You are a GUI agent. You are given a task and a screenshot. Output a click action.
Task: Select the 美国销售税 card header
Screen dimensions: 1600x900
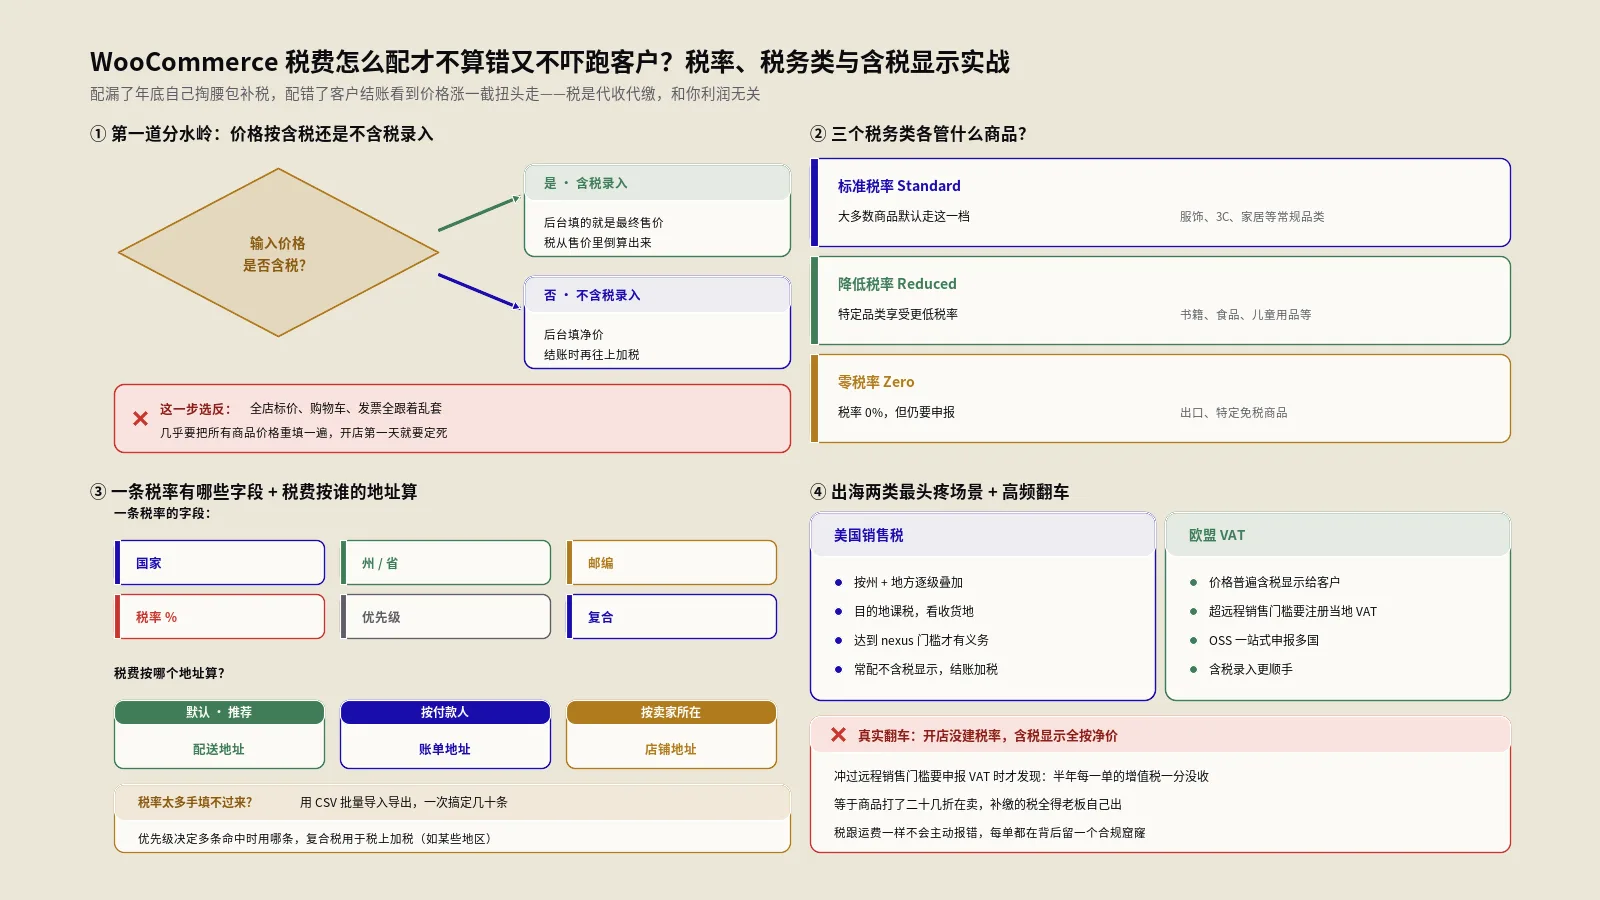click(983, 535)
